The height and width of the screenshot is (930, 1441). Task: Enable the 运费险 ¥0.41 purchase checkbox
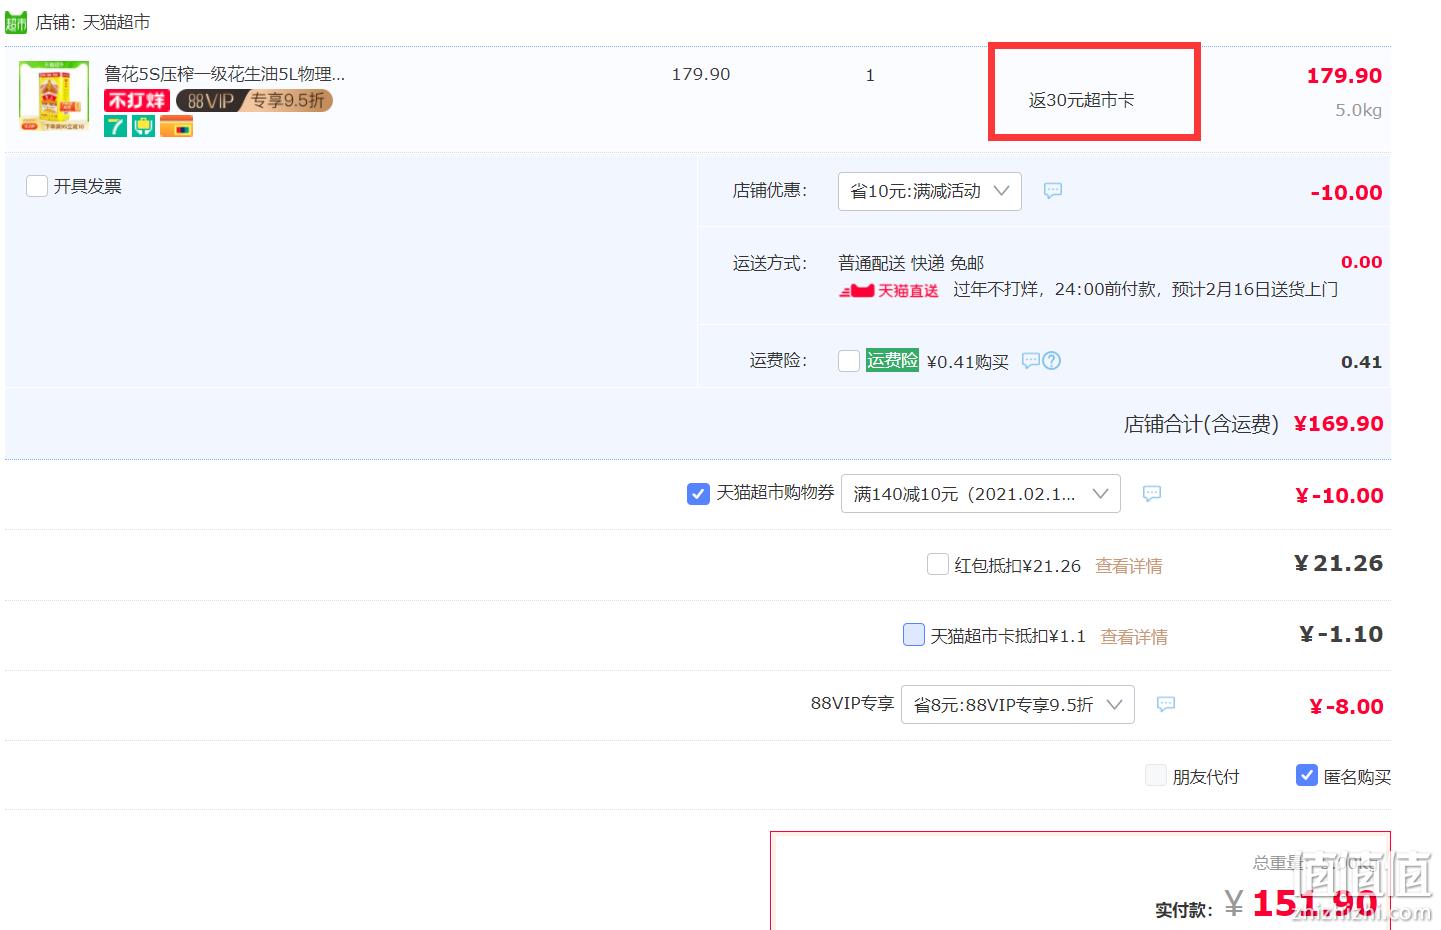click(849, 361)
